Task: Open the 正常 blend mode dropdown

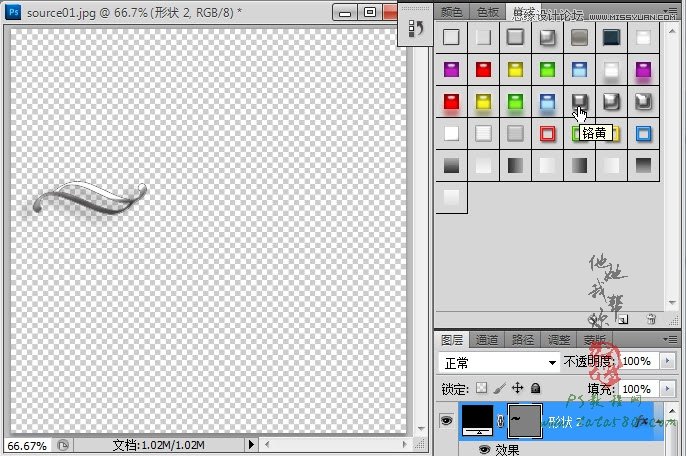Action: click(499, 362)
